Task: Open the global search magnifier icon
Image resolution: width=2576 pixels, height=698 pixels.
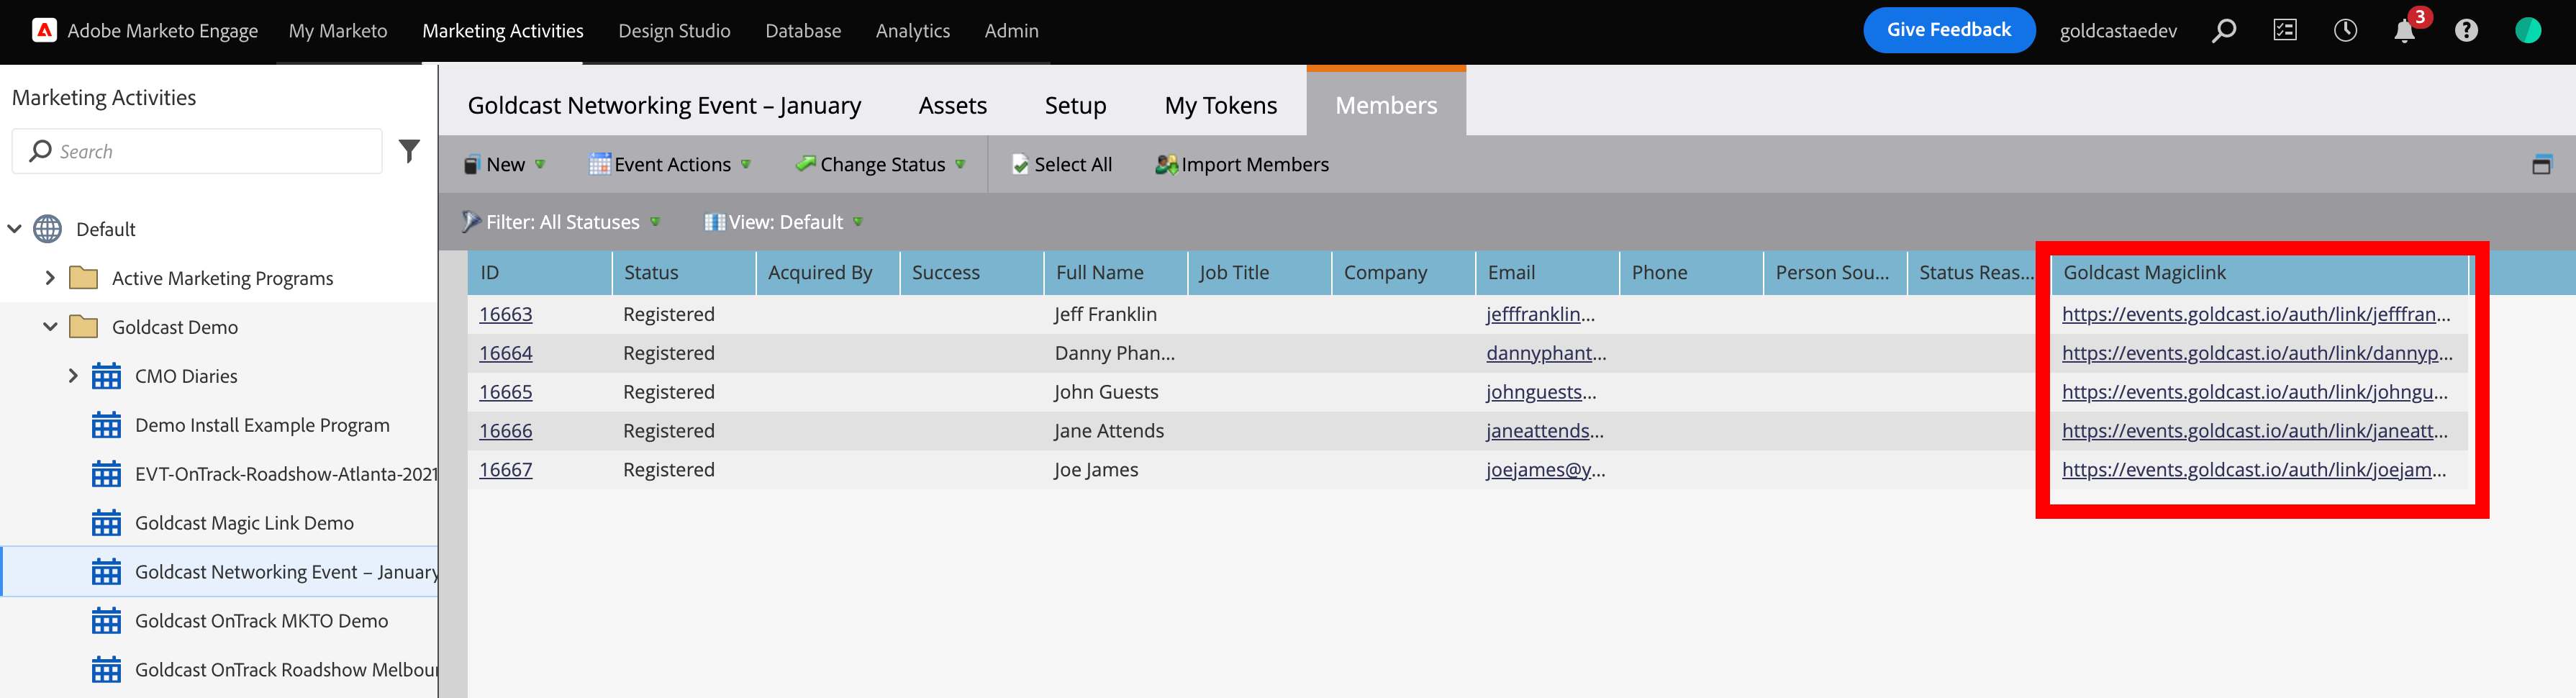Action: pos(2223,31)
